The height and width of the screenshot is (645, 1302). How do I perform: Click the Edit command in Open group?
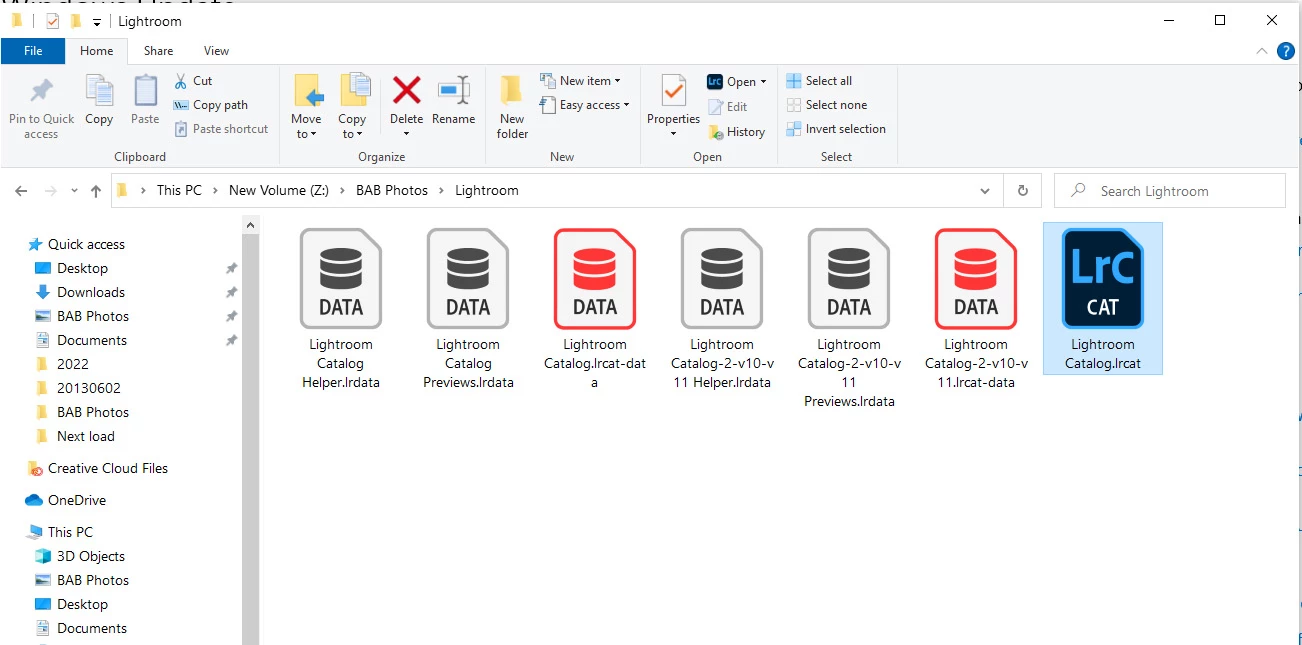pos(728,107)
